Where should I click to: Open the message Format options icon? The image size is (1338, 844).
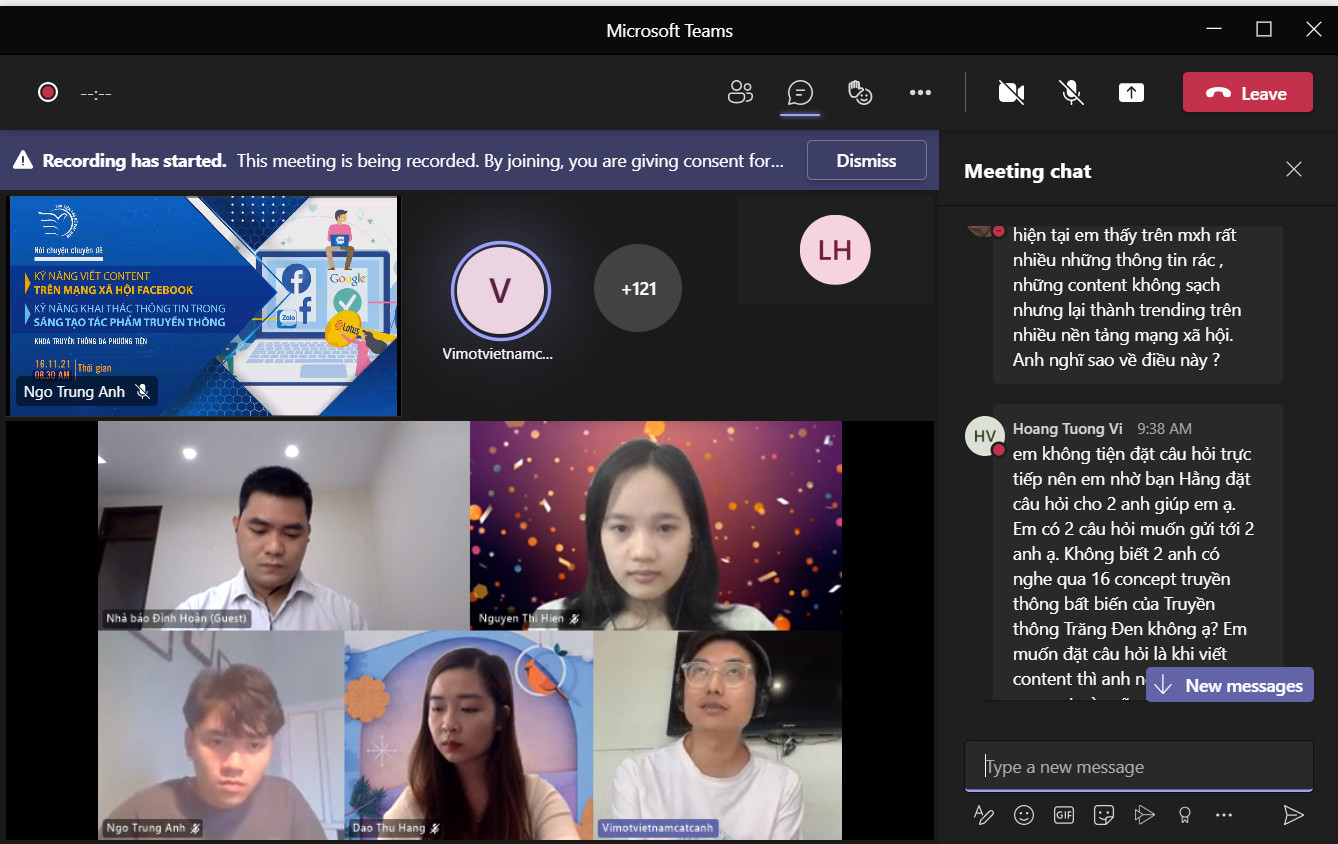click(x=984, y=815)
